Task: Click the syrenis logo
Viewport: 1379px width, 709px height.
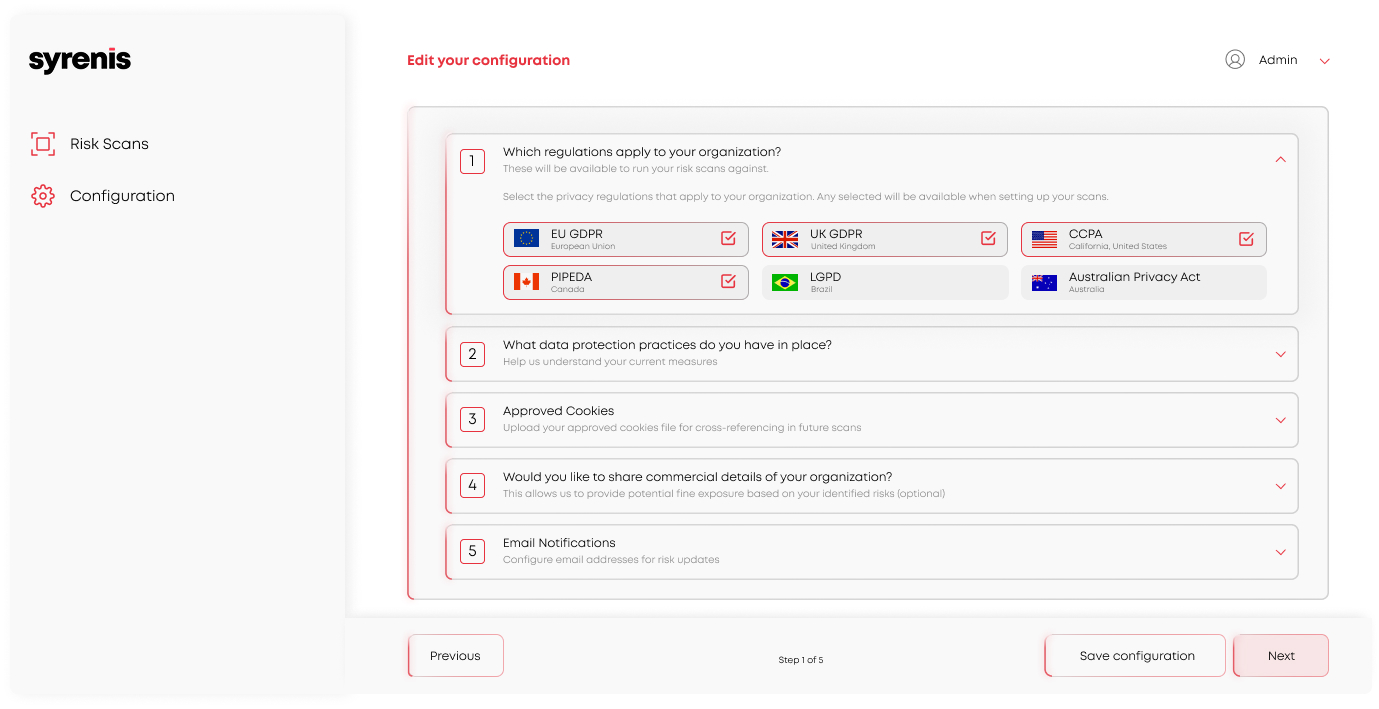Action: [x=80, y=60]
